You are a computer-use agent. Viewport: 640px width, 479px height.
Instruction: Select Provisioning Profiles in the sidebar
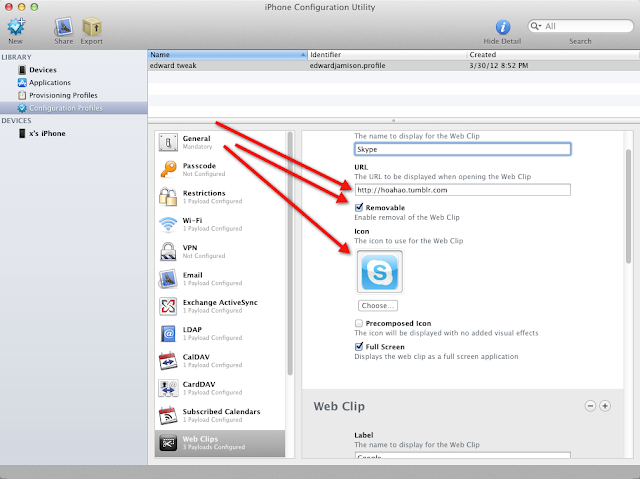pos(63,95)
